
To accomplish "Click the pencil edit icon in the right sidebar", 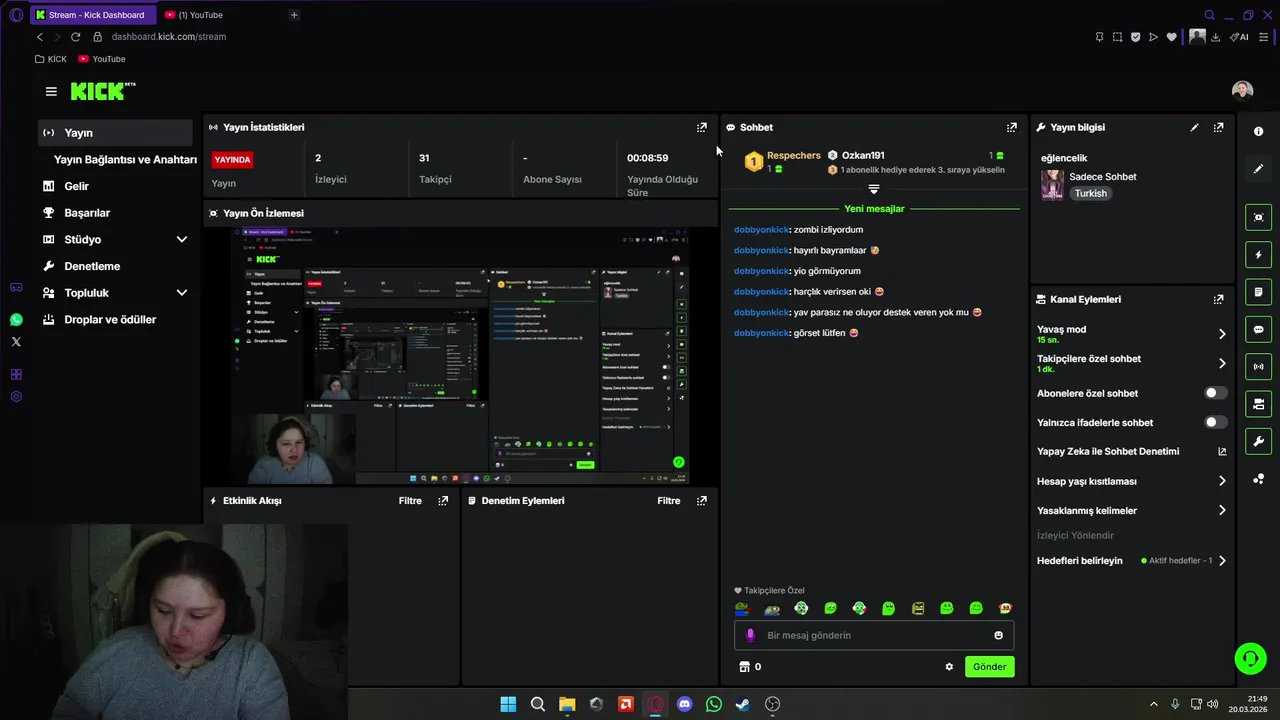I will pyautogui.click(x=1258, y=169).
